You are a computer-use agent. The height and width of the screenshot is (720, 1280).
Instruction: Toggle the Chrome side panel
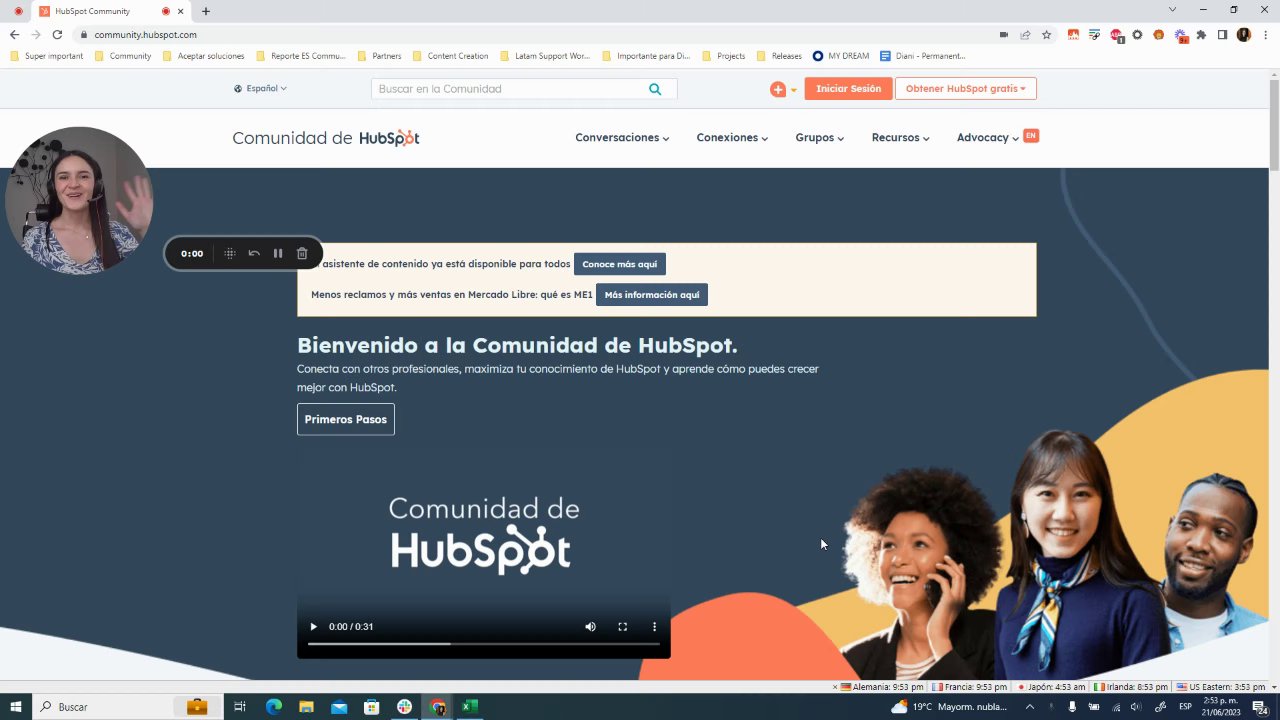click(1222, 34)
